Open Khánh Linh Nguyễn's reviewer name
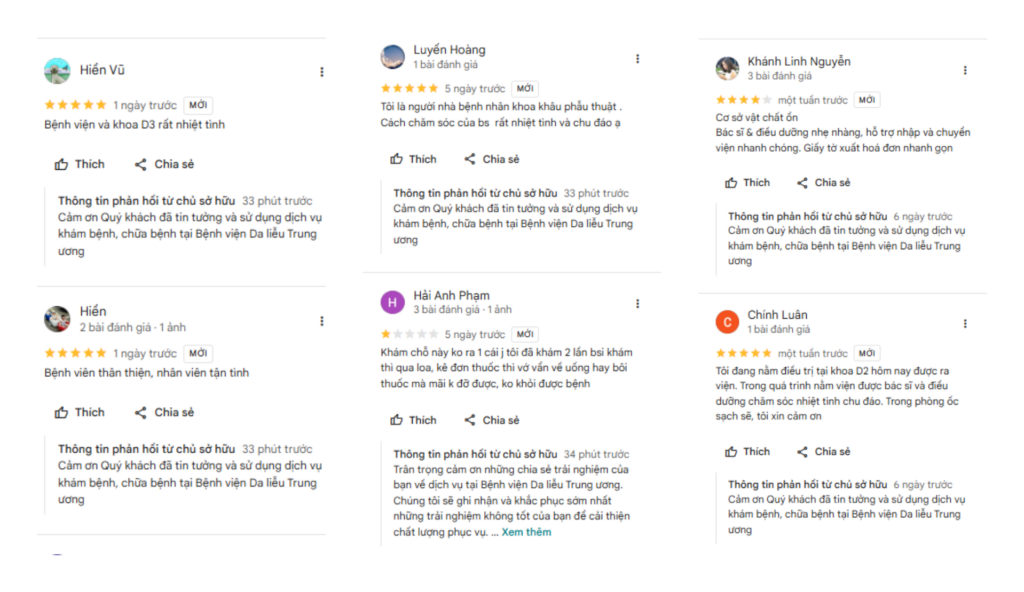 coord(799,61)
